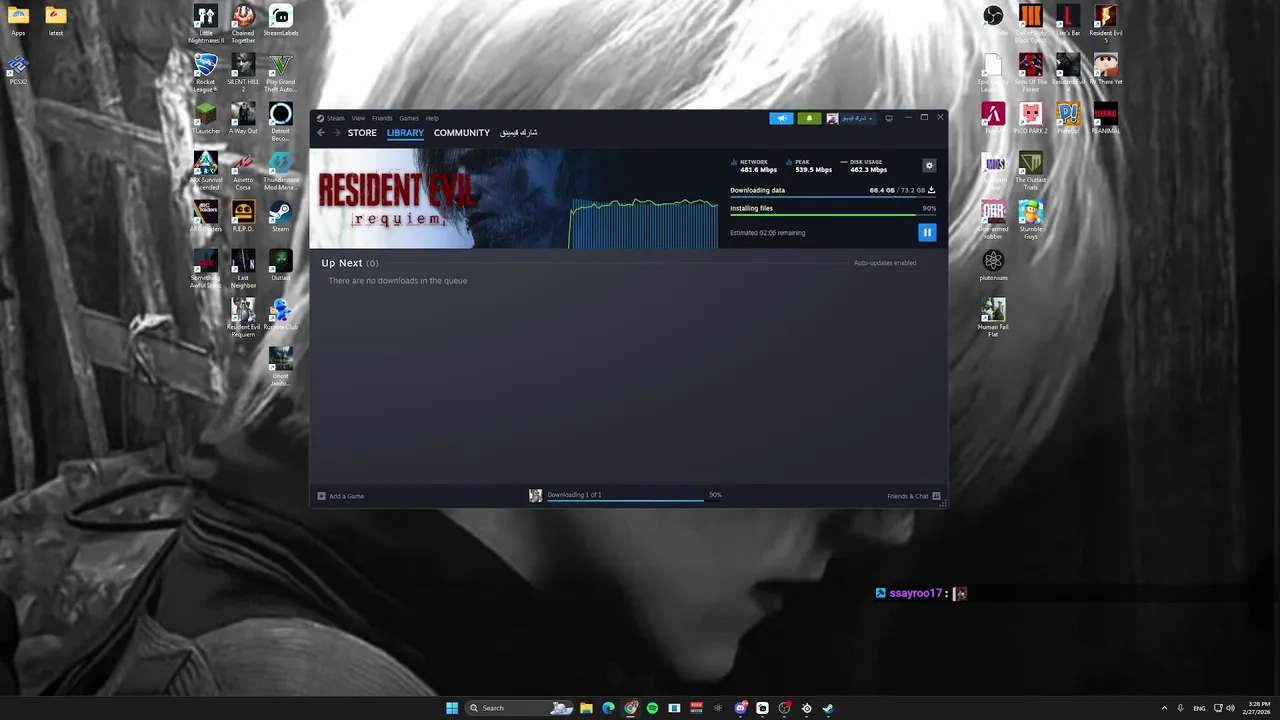The image size is (1280, 720).
Task: Select PICO PARK 2 desktop icon
Action: click(1031, 119)
